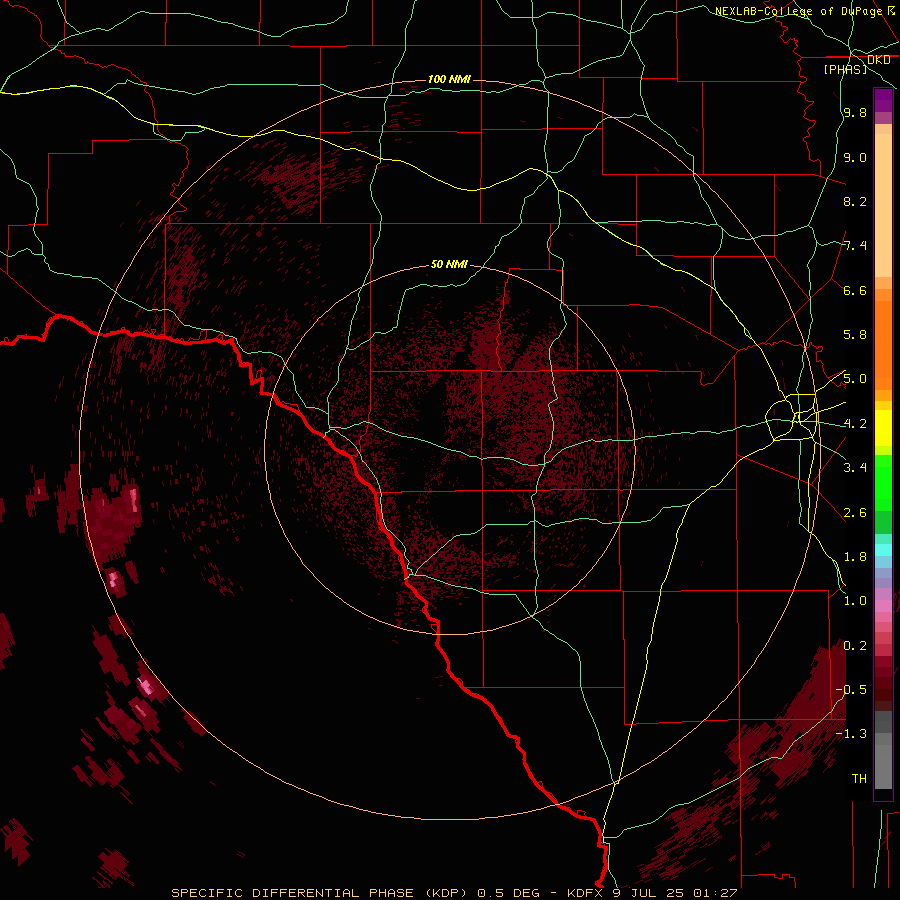Click the 1.8 scale value

pos(855,557)
